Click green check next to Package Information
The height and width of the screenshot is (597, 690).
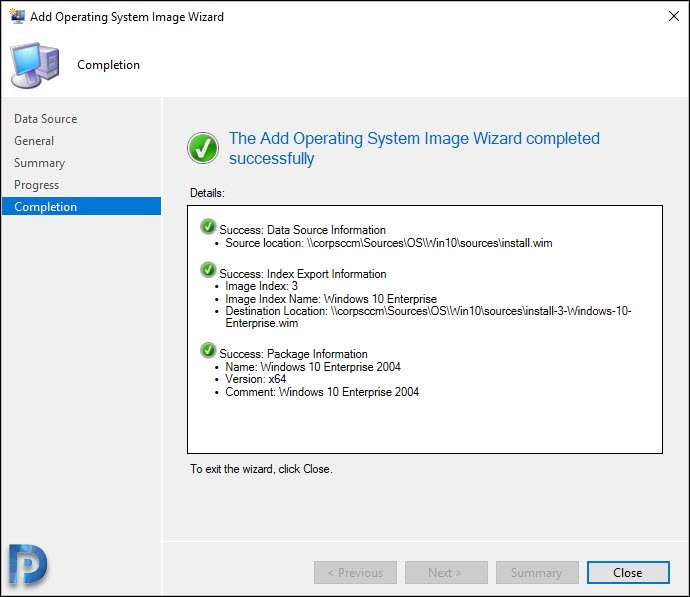tap(208, 350)
